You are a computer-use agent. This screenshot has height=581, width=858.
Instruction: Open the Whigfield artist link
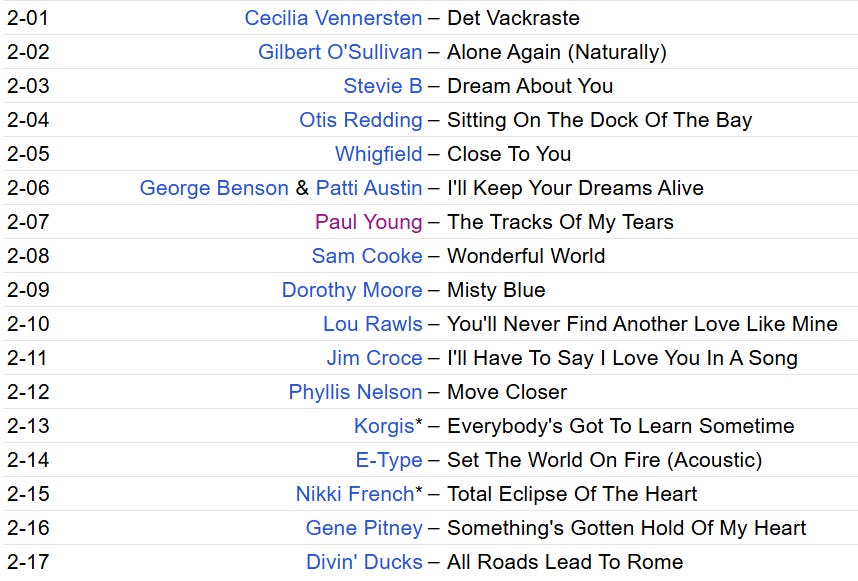point(378,154)
